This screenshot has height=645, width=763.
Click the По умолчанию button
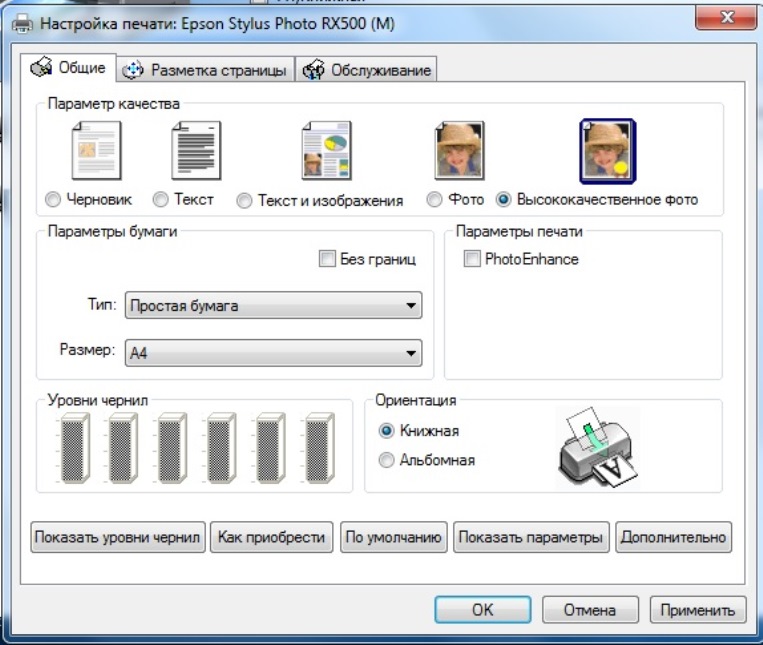[x=394, y=538]
